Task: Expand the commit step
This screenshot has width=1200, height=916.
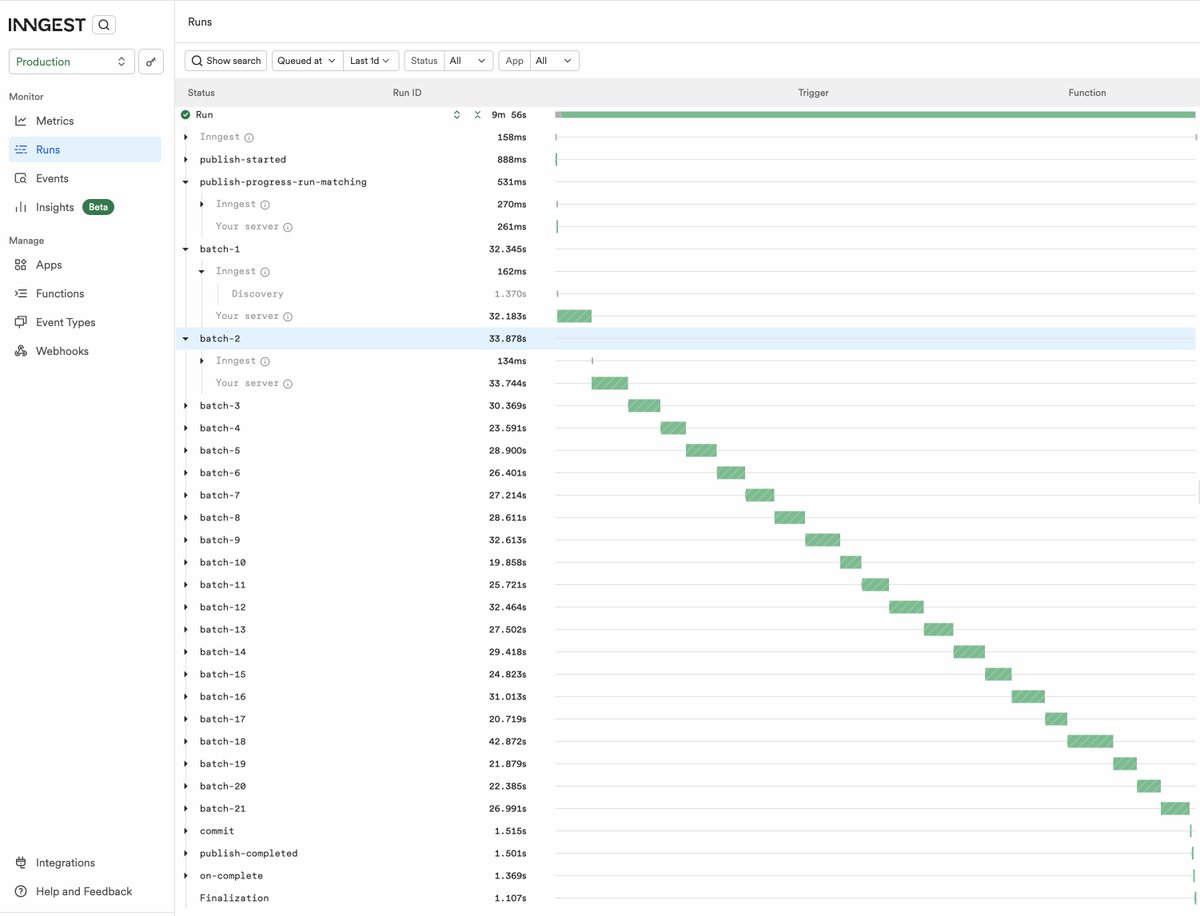Action: pos(186,831)
